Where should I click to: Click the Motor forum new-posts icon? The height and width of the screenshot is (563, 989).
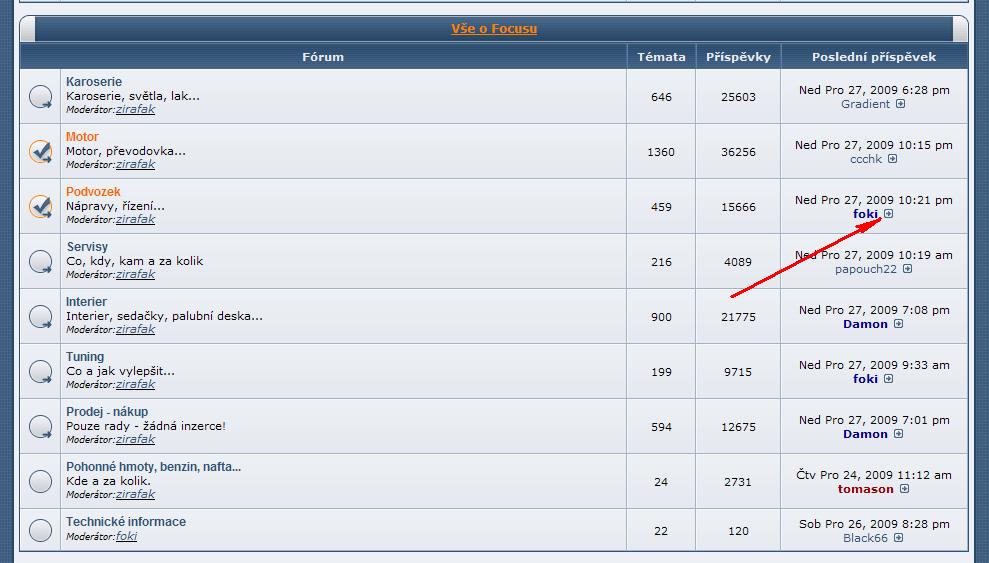coord(40,152)
